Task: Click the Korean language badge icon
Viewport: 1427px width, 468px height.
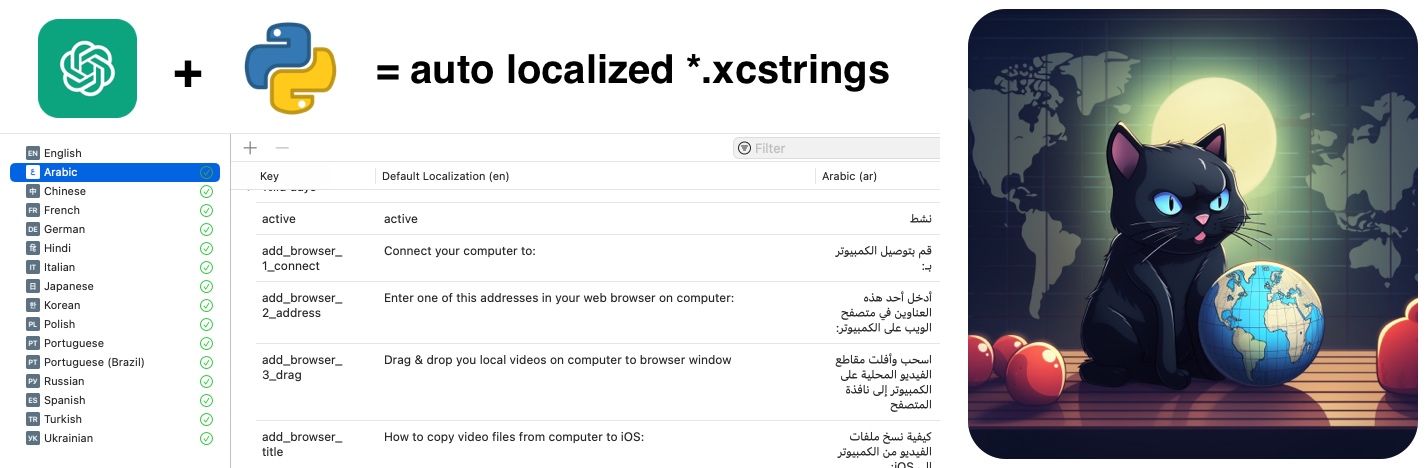Action: tap(33, 305)
